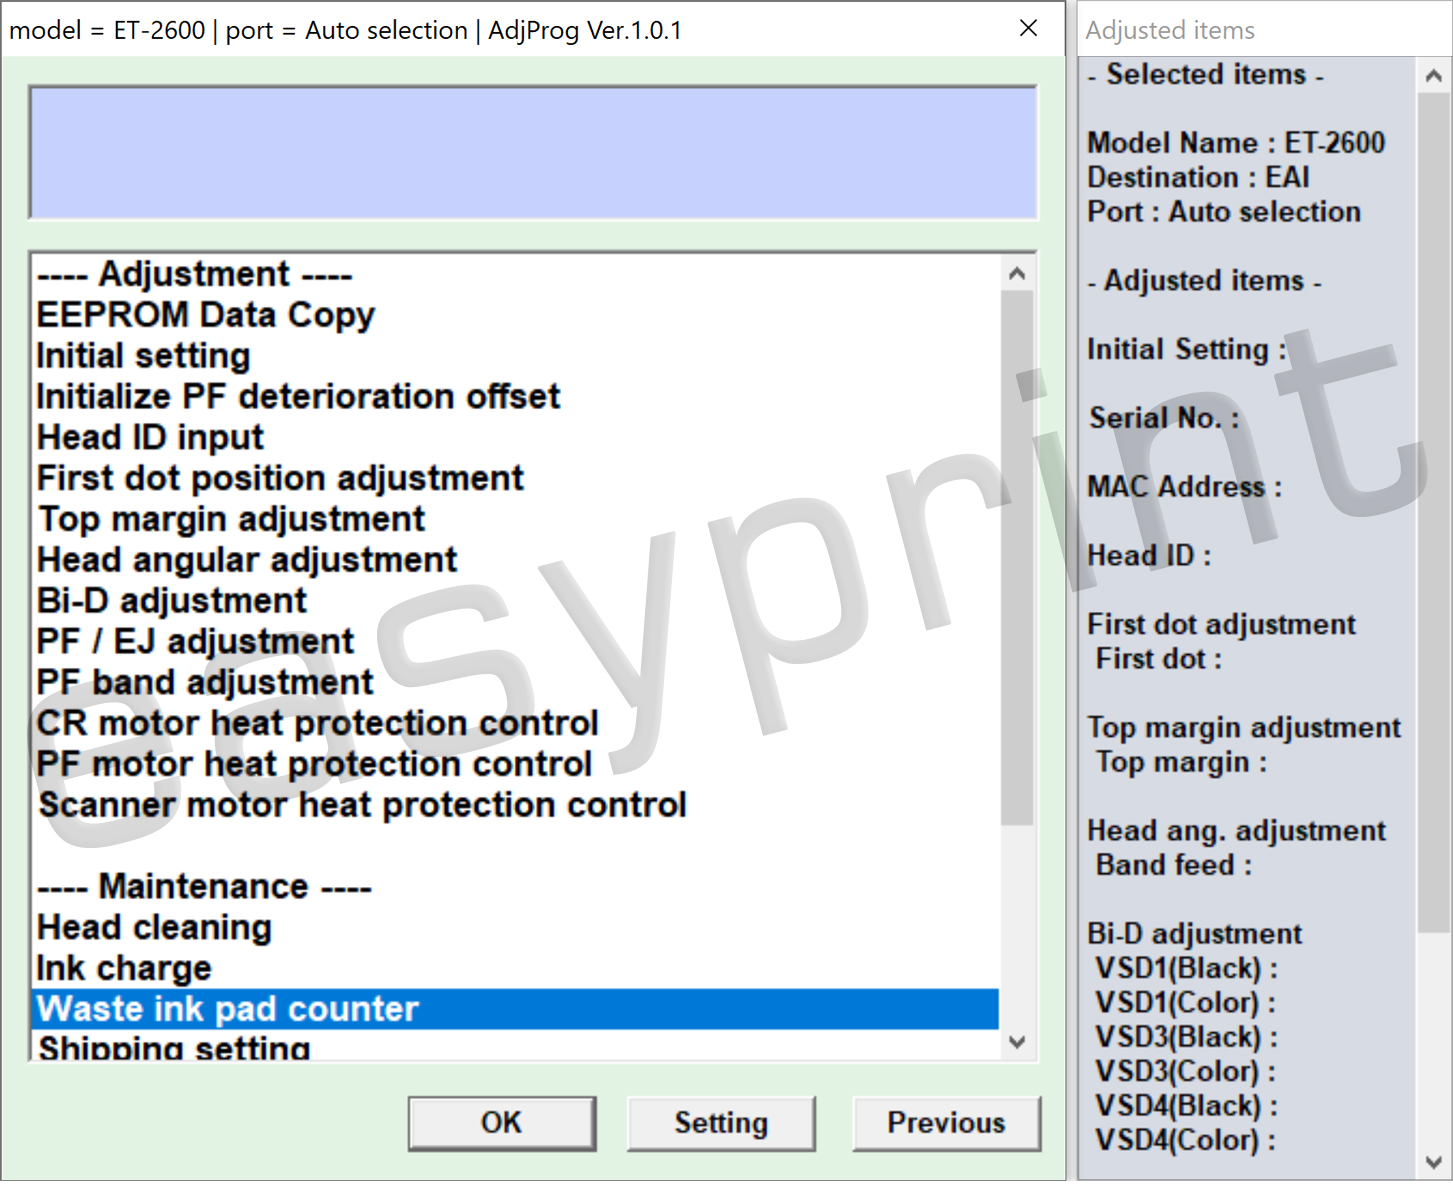Click Band feed label

pyautogui.click(x=1174, y=866)
